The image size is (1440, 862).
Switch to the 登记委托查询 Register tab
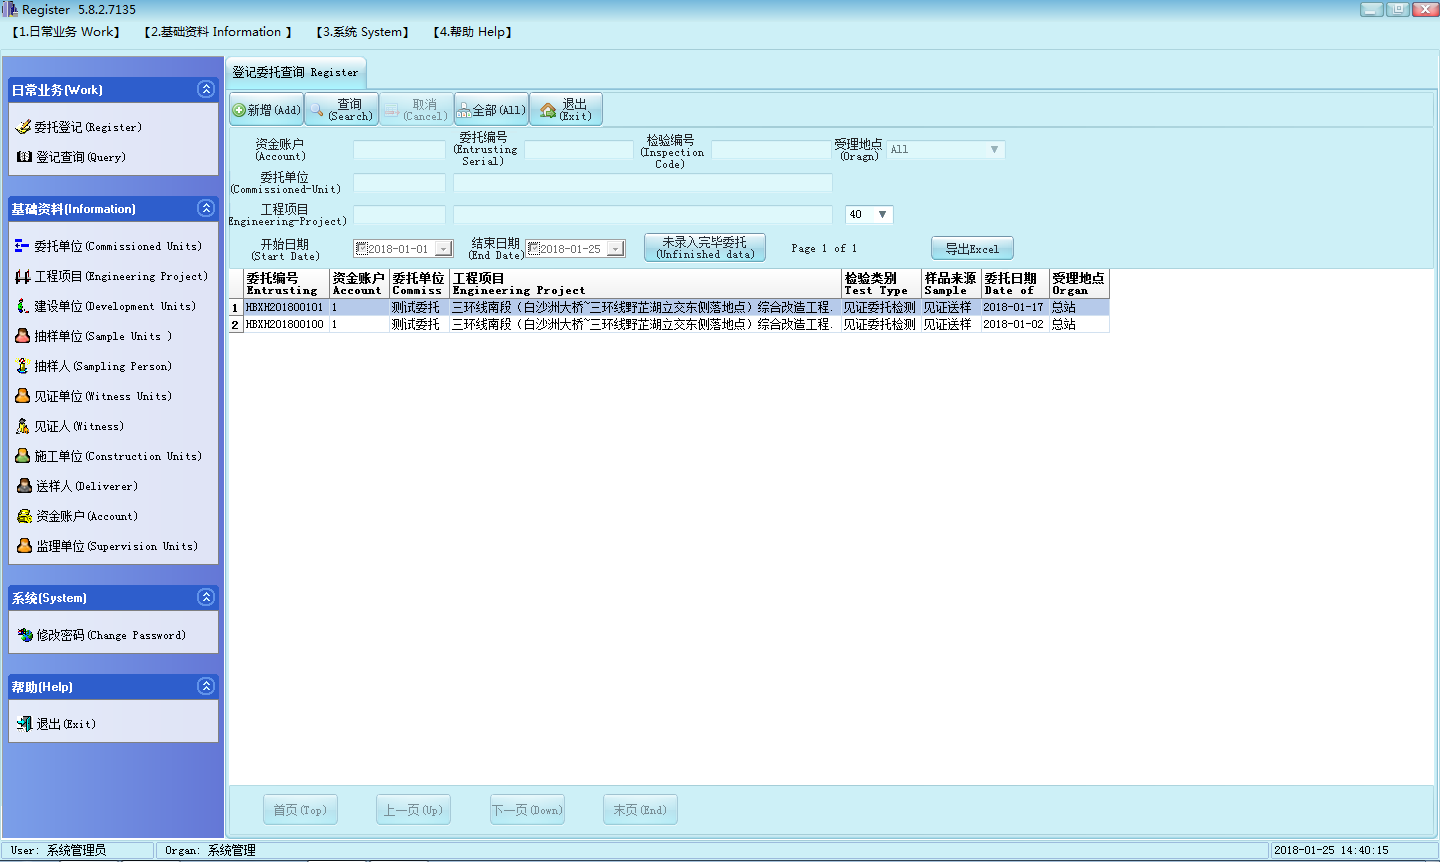pyautogui.click(x=295, y=72)
